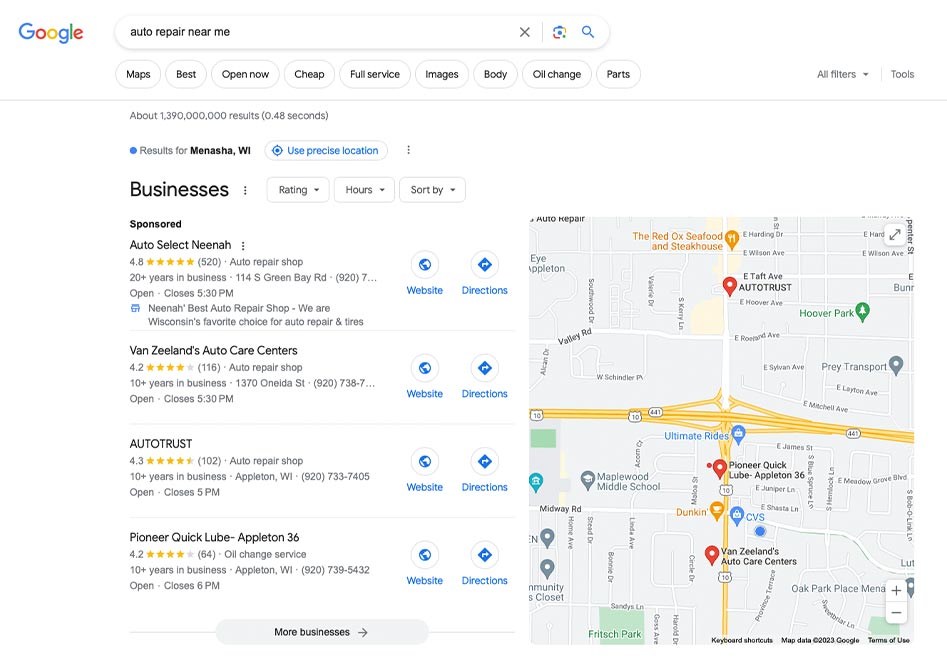Screen dimensions: 947x664
Task: Open Van Zeeland's Auto Care website icon
Action: (425, 368)
